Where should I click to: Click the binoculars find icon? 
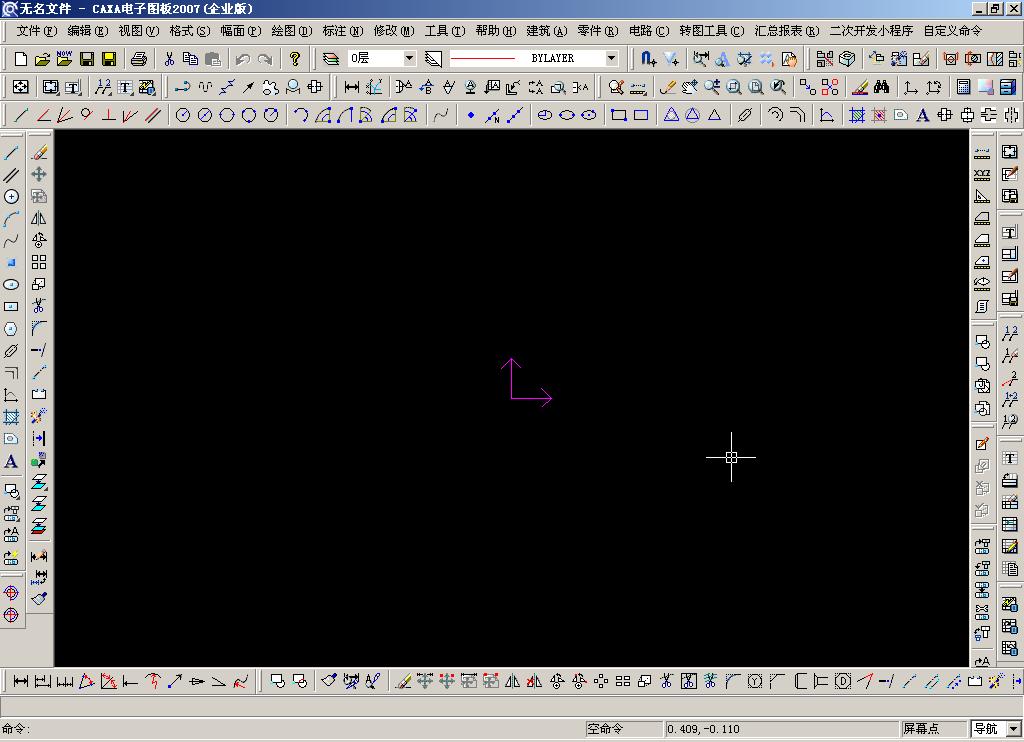pos(882,87)
